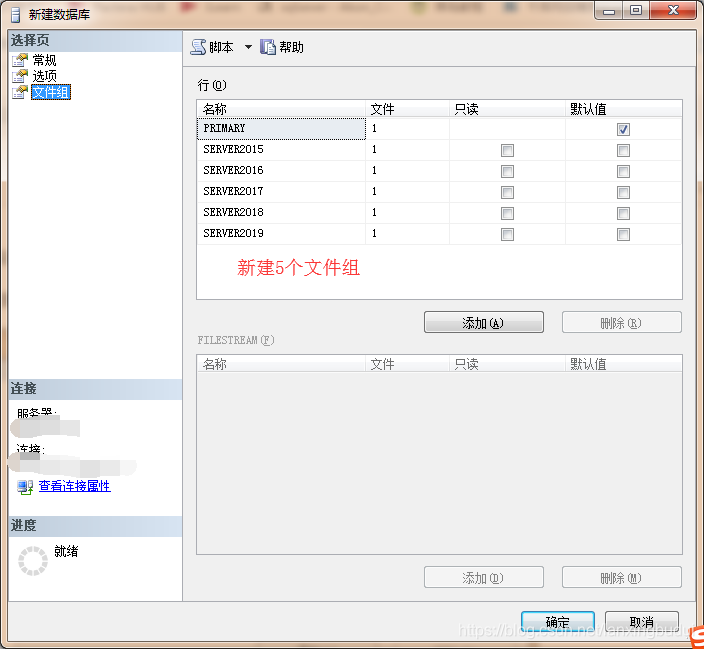Select the SERVER2017 name cell
Screen dimensions: 704x649
click(282, 192)
